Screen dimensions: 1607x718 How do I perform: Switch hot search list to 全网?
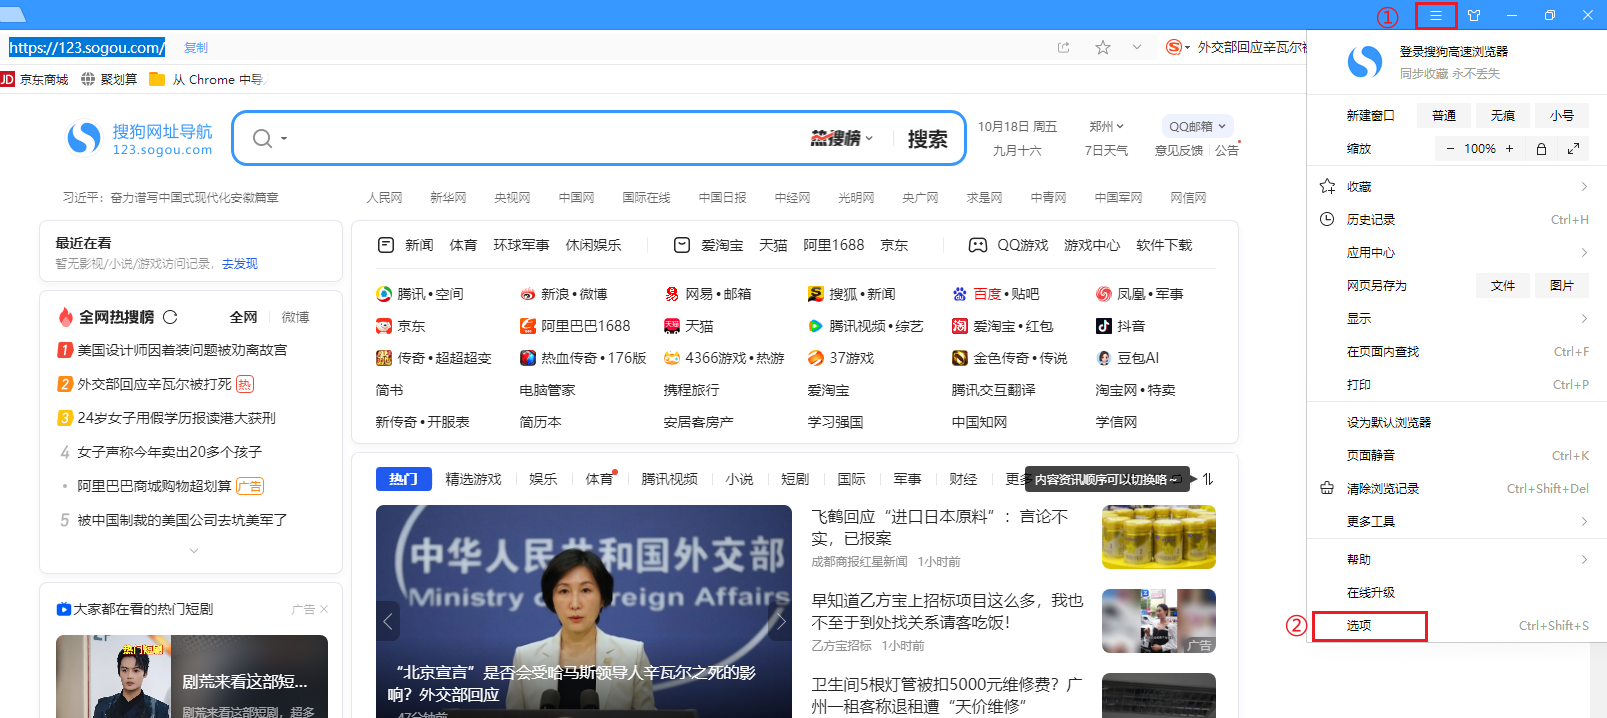(244, 317)
